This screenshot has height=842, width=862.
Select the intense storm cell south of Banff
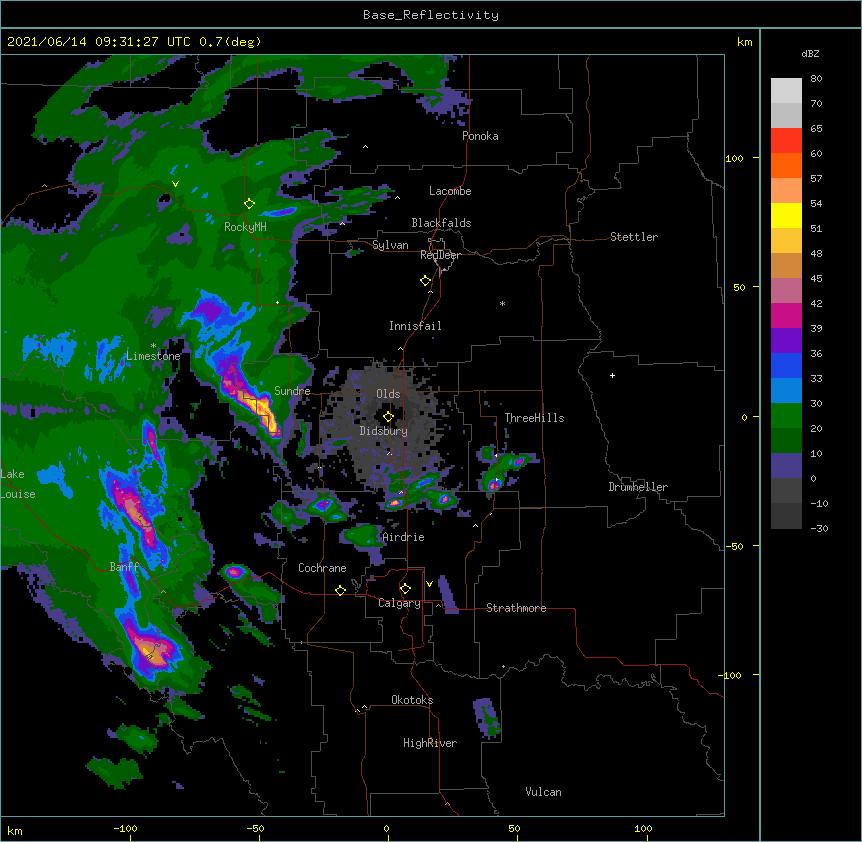point(151,651)
